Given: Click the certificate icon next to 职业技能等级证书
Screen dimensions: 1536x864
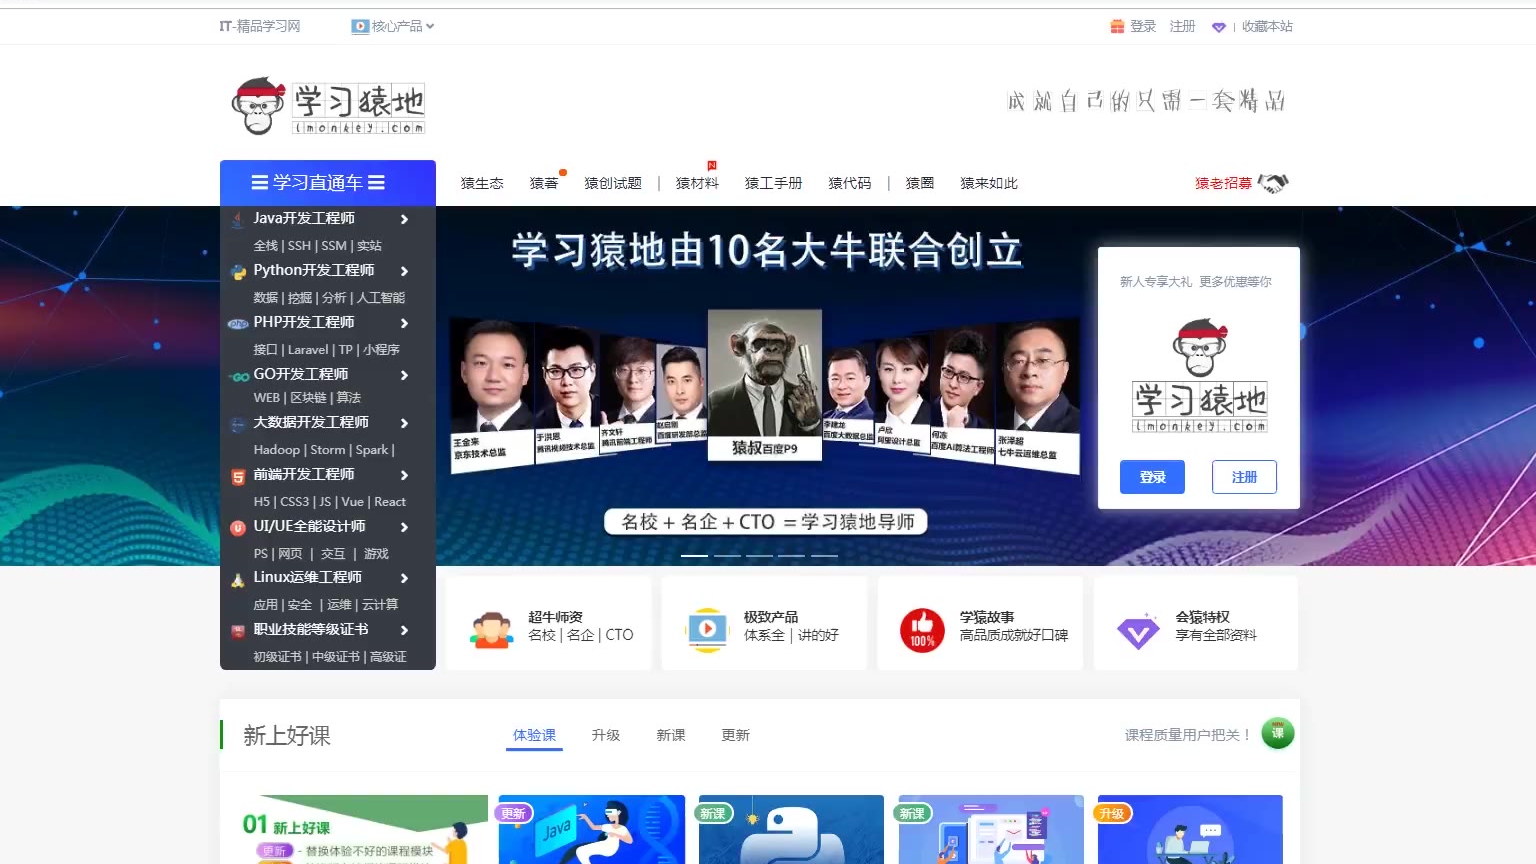Looking at the screenshot, I should coord(238,631).
